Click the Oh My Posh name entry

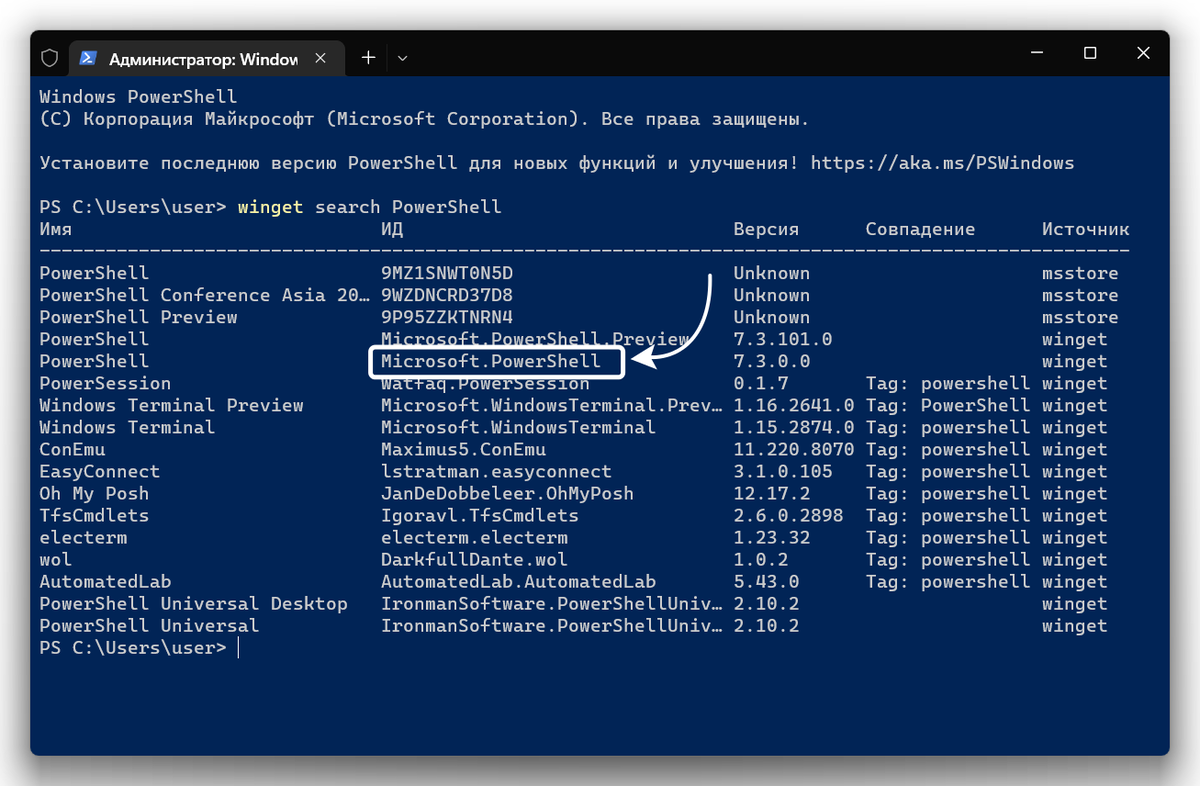(x=94, y=493)
